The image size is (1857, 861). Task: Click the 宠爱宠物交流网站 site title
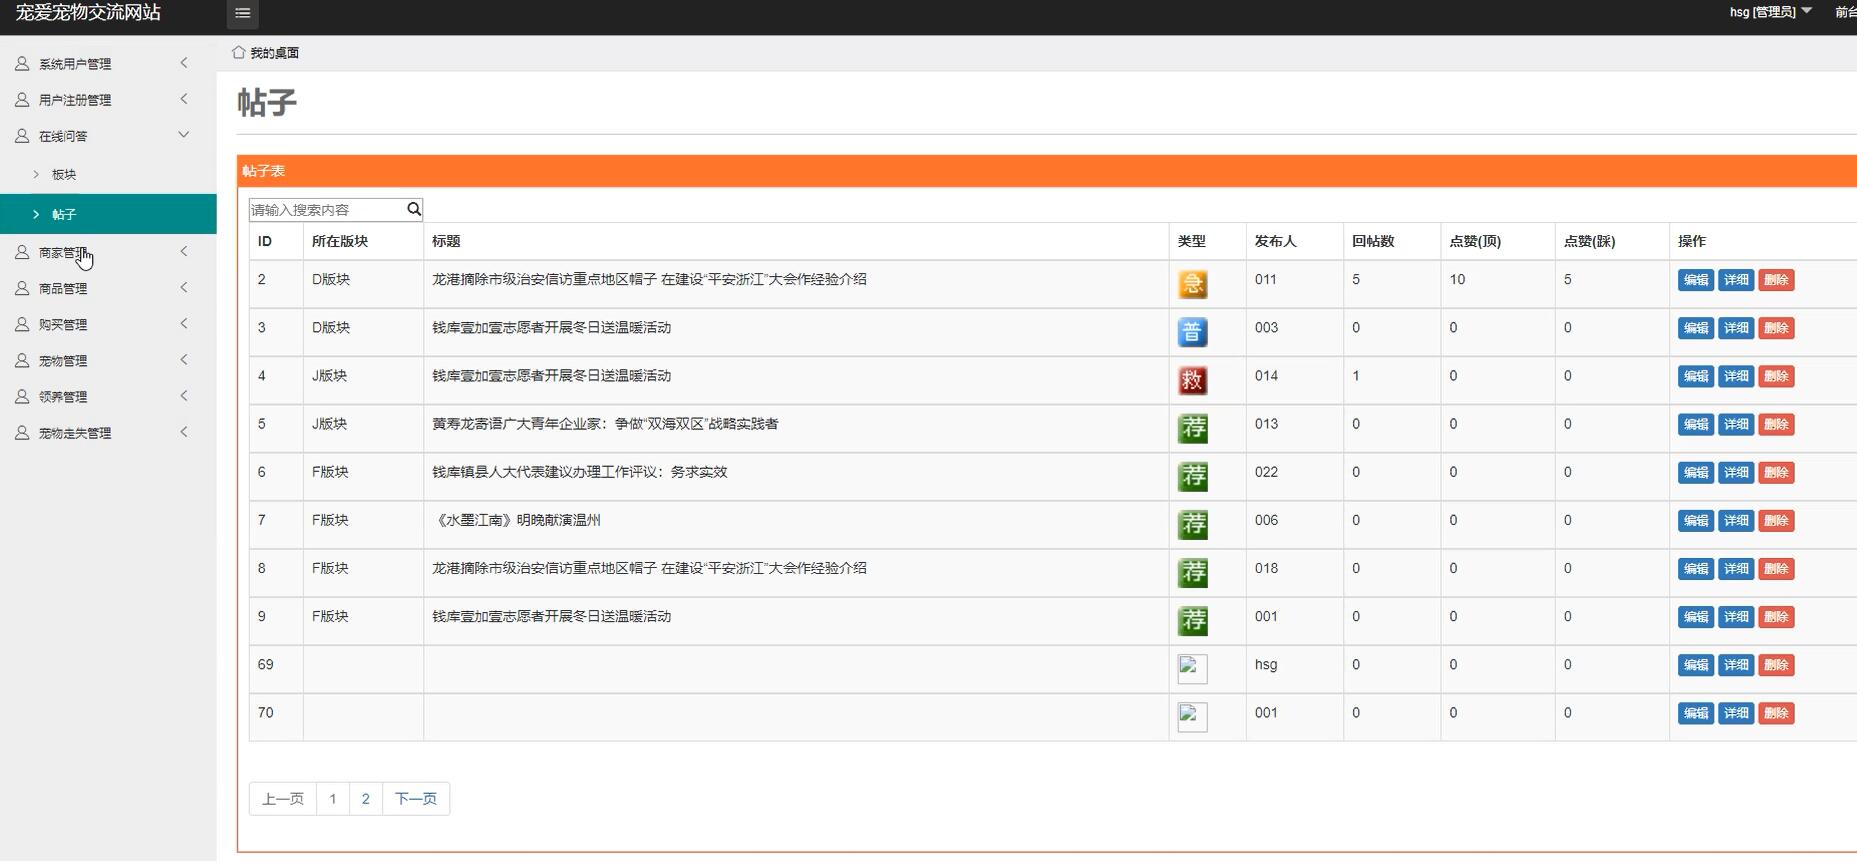tap(88, 13)
